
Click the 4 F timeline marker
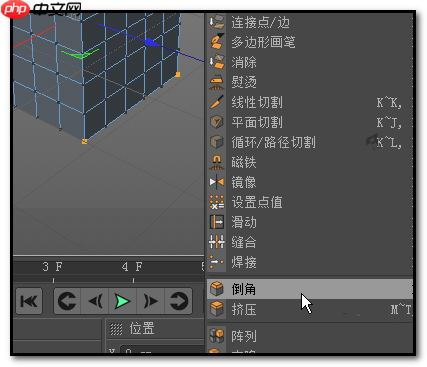click(x=132, y=267)
